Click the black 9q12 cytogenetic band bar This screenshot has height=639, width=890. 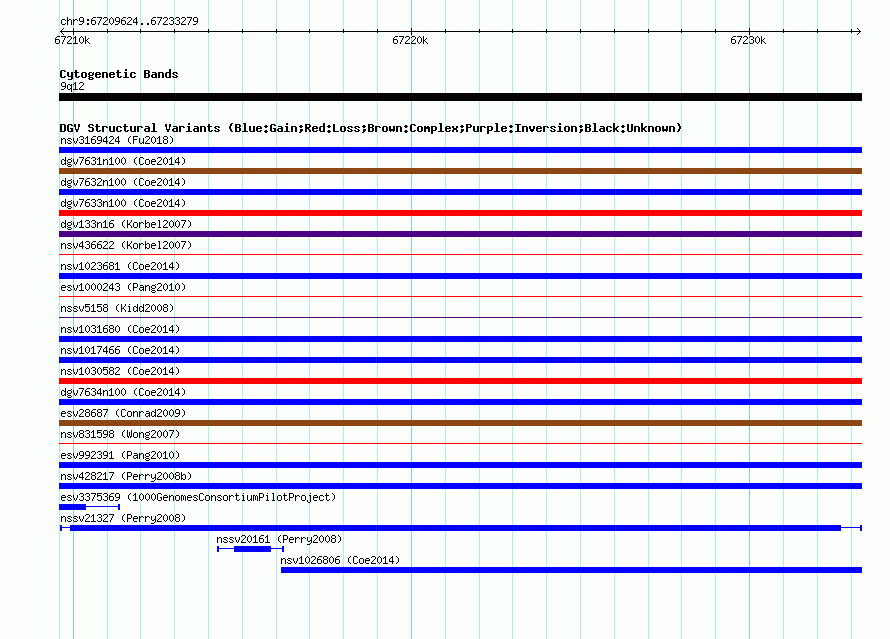pyautogui.click(x=460, y=97)
